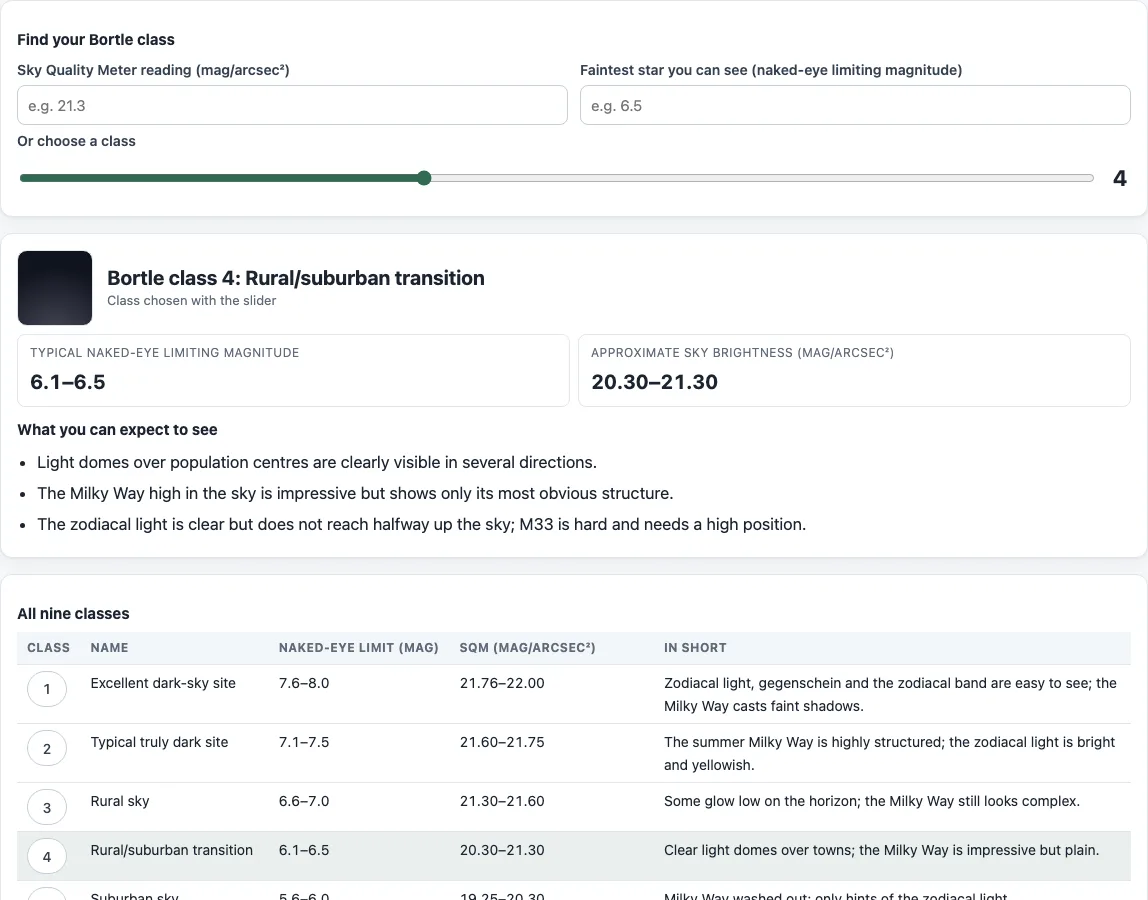1148x900 pixels.
Task: Click the 'NAKED-EYE LIMIT (MAG)' column header
Action: 359,648
